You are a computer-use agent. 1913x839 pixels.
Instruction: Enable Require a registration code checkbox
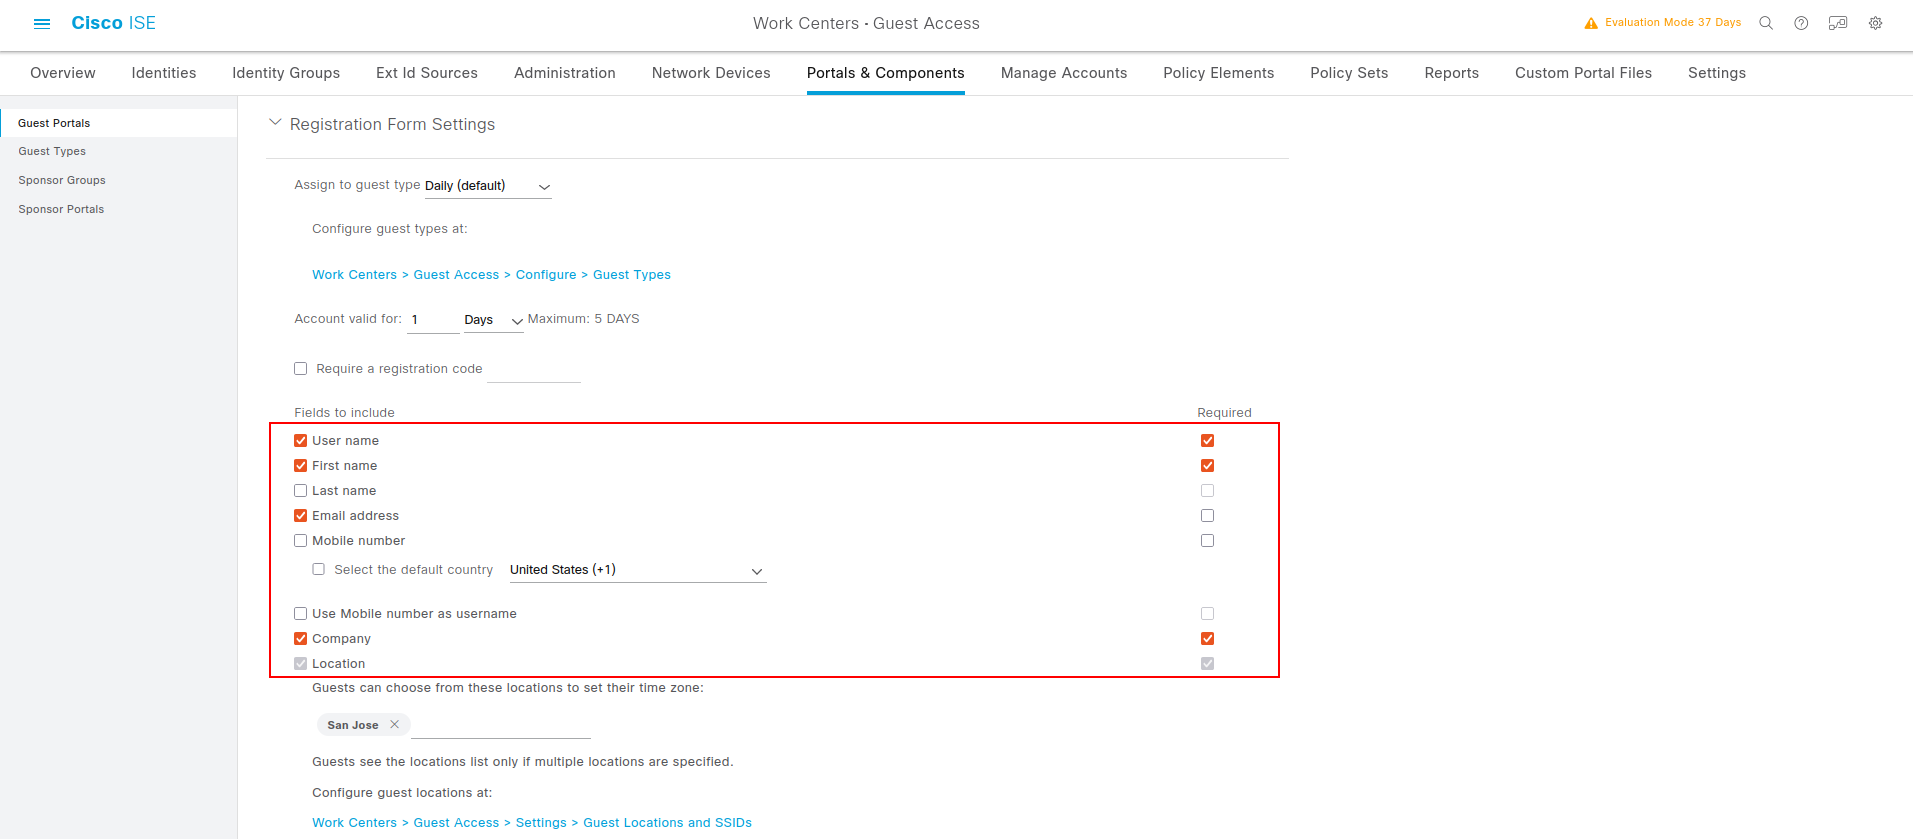(301, 369)
